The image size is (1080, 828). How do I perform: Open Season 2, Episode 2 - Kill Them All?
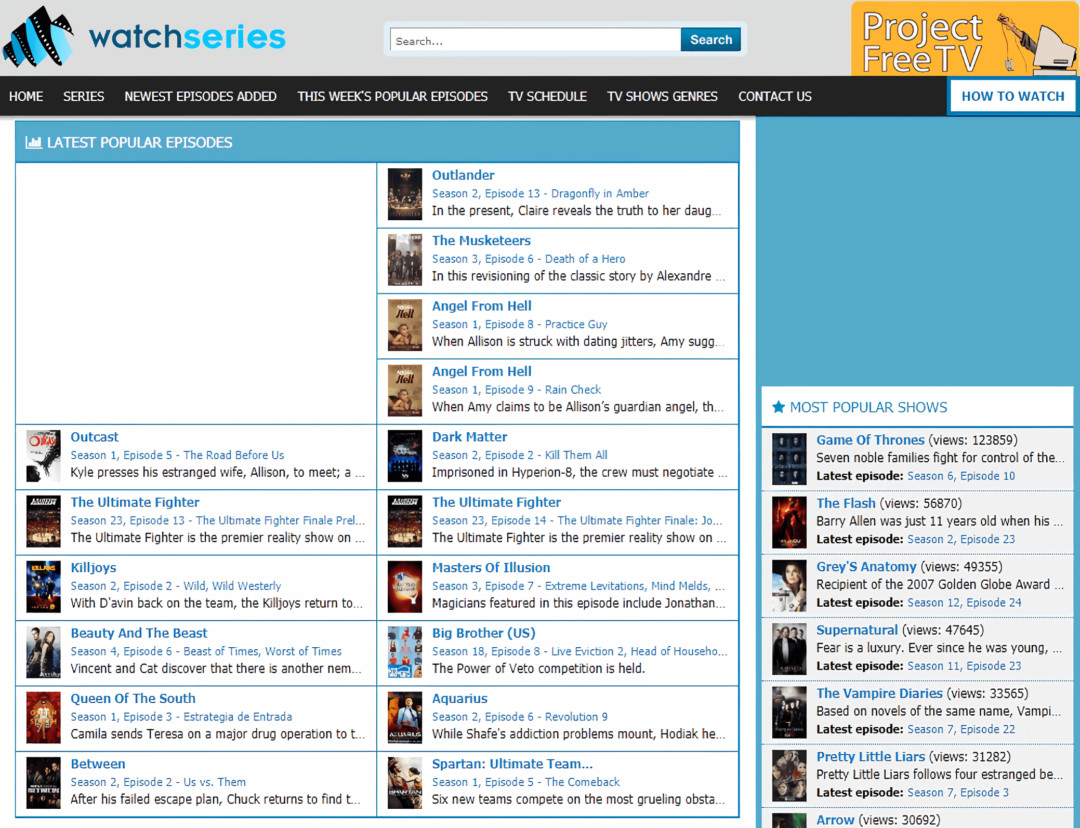(519, 455)
